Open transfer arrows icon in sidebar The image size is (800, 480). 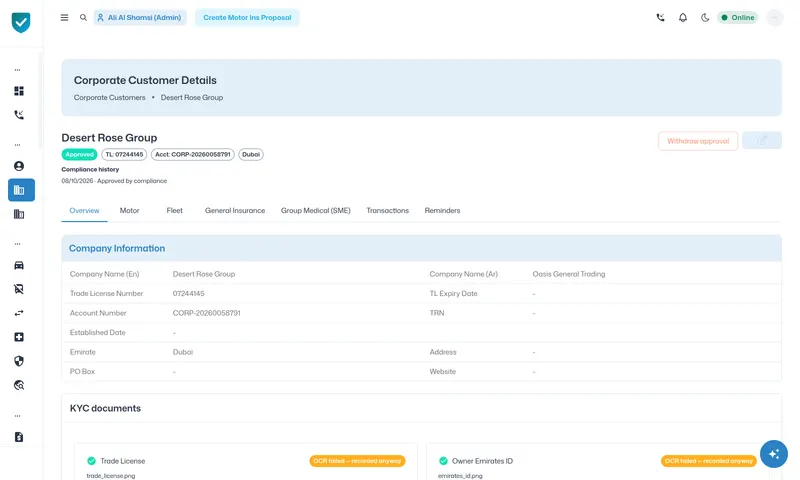point(19,313)
